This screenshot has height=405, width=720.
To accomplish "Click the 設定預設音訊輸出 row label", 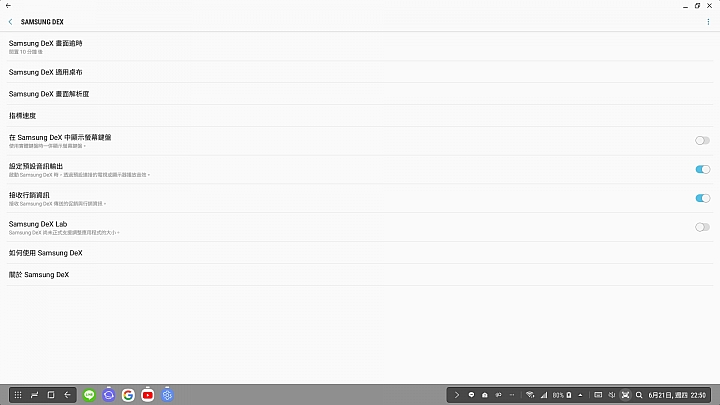I will [36, 166].
